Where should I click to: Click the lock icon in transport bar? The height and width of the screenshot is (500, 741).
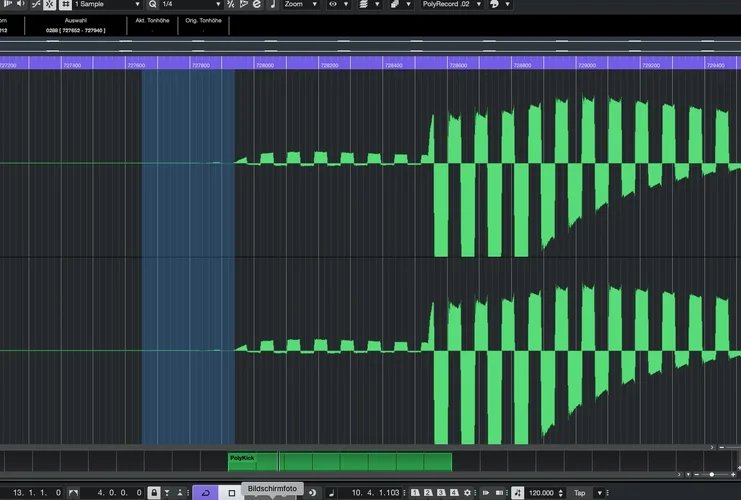pos(153,493)
